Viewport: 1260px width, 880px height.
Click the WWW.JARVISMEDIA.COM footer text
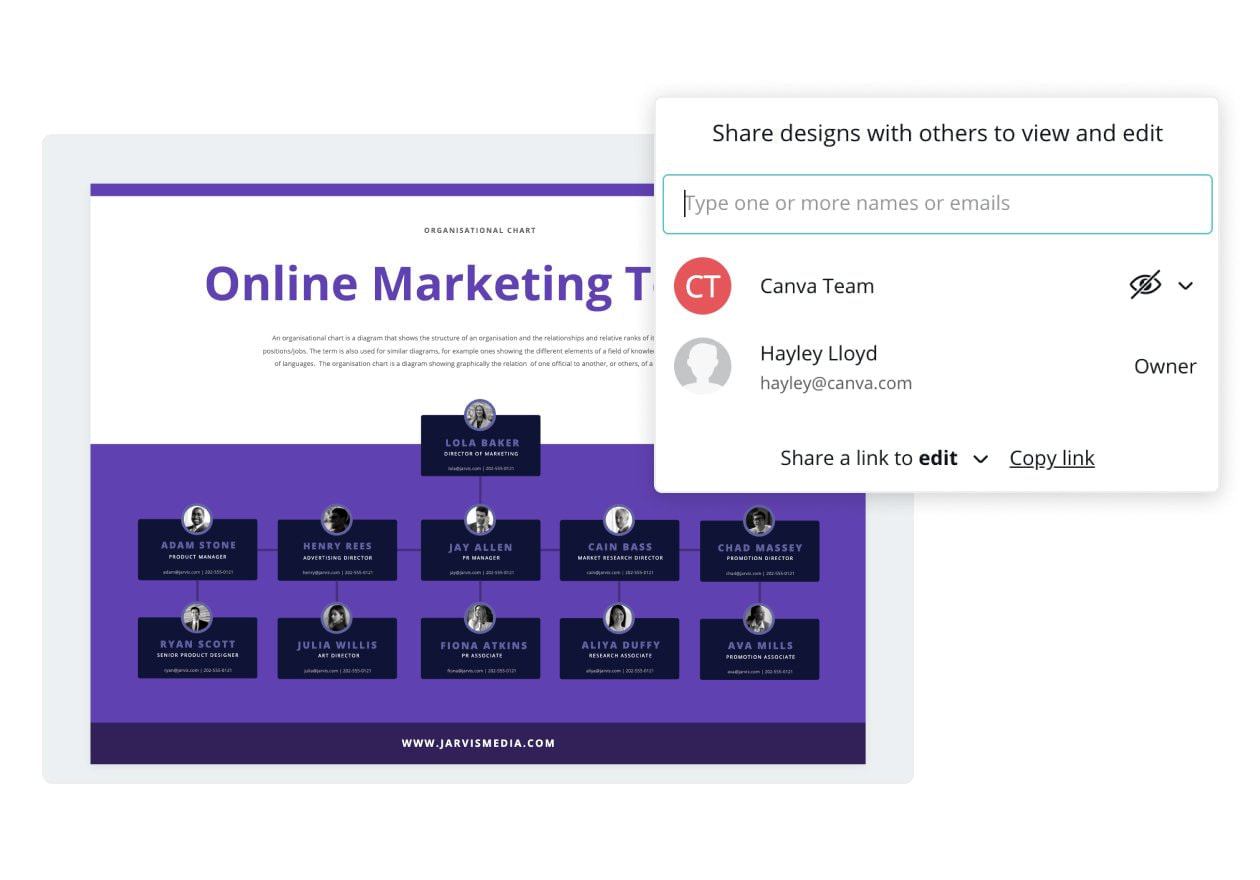pyautogui.click(x=480, y=743)
